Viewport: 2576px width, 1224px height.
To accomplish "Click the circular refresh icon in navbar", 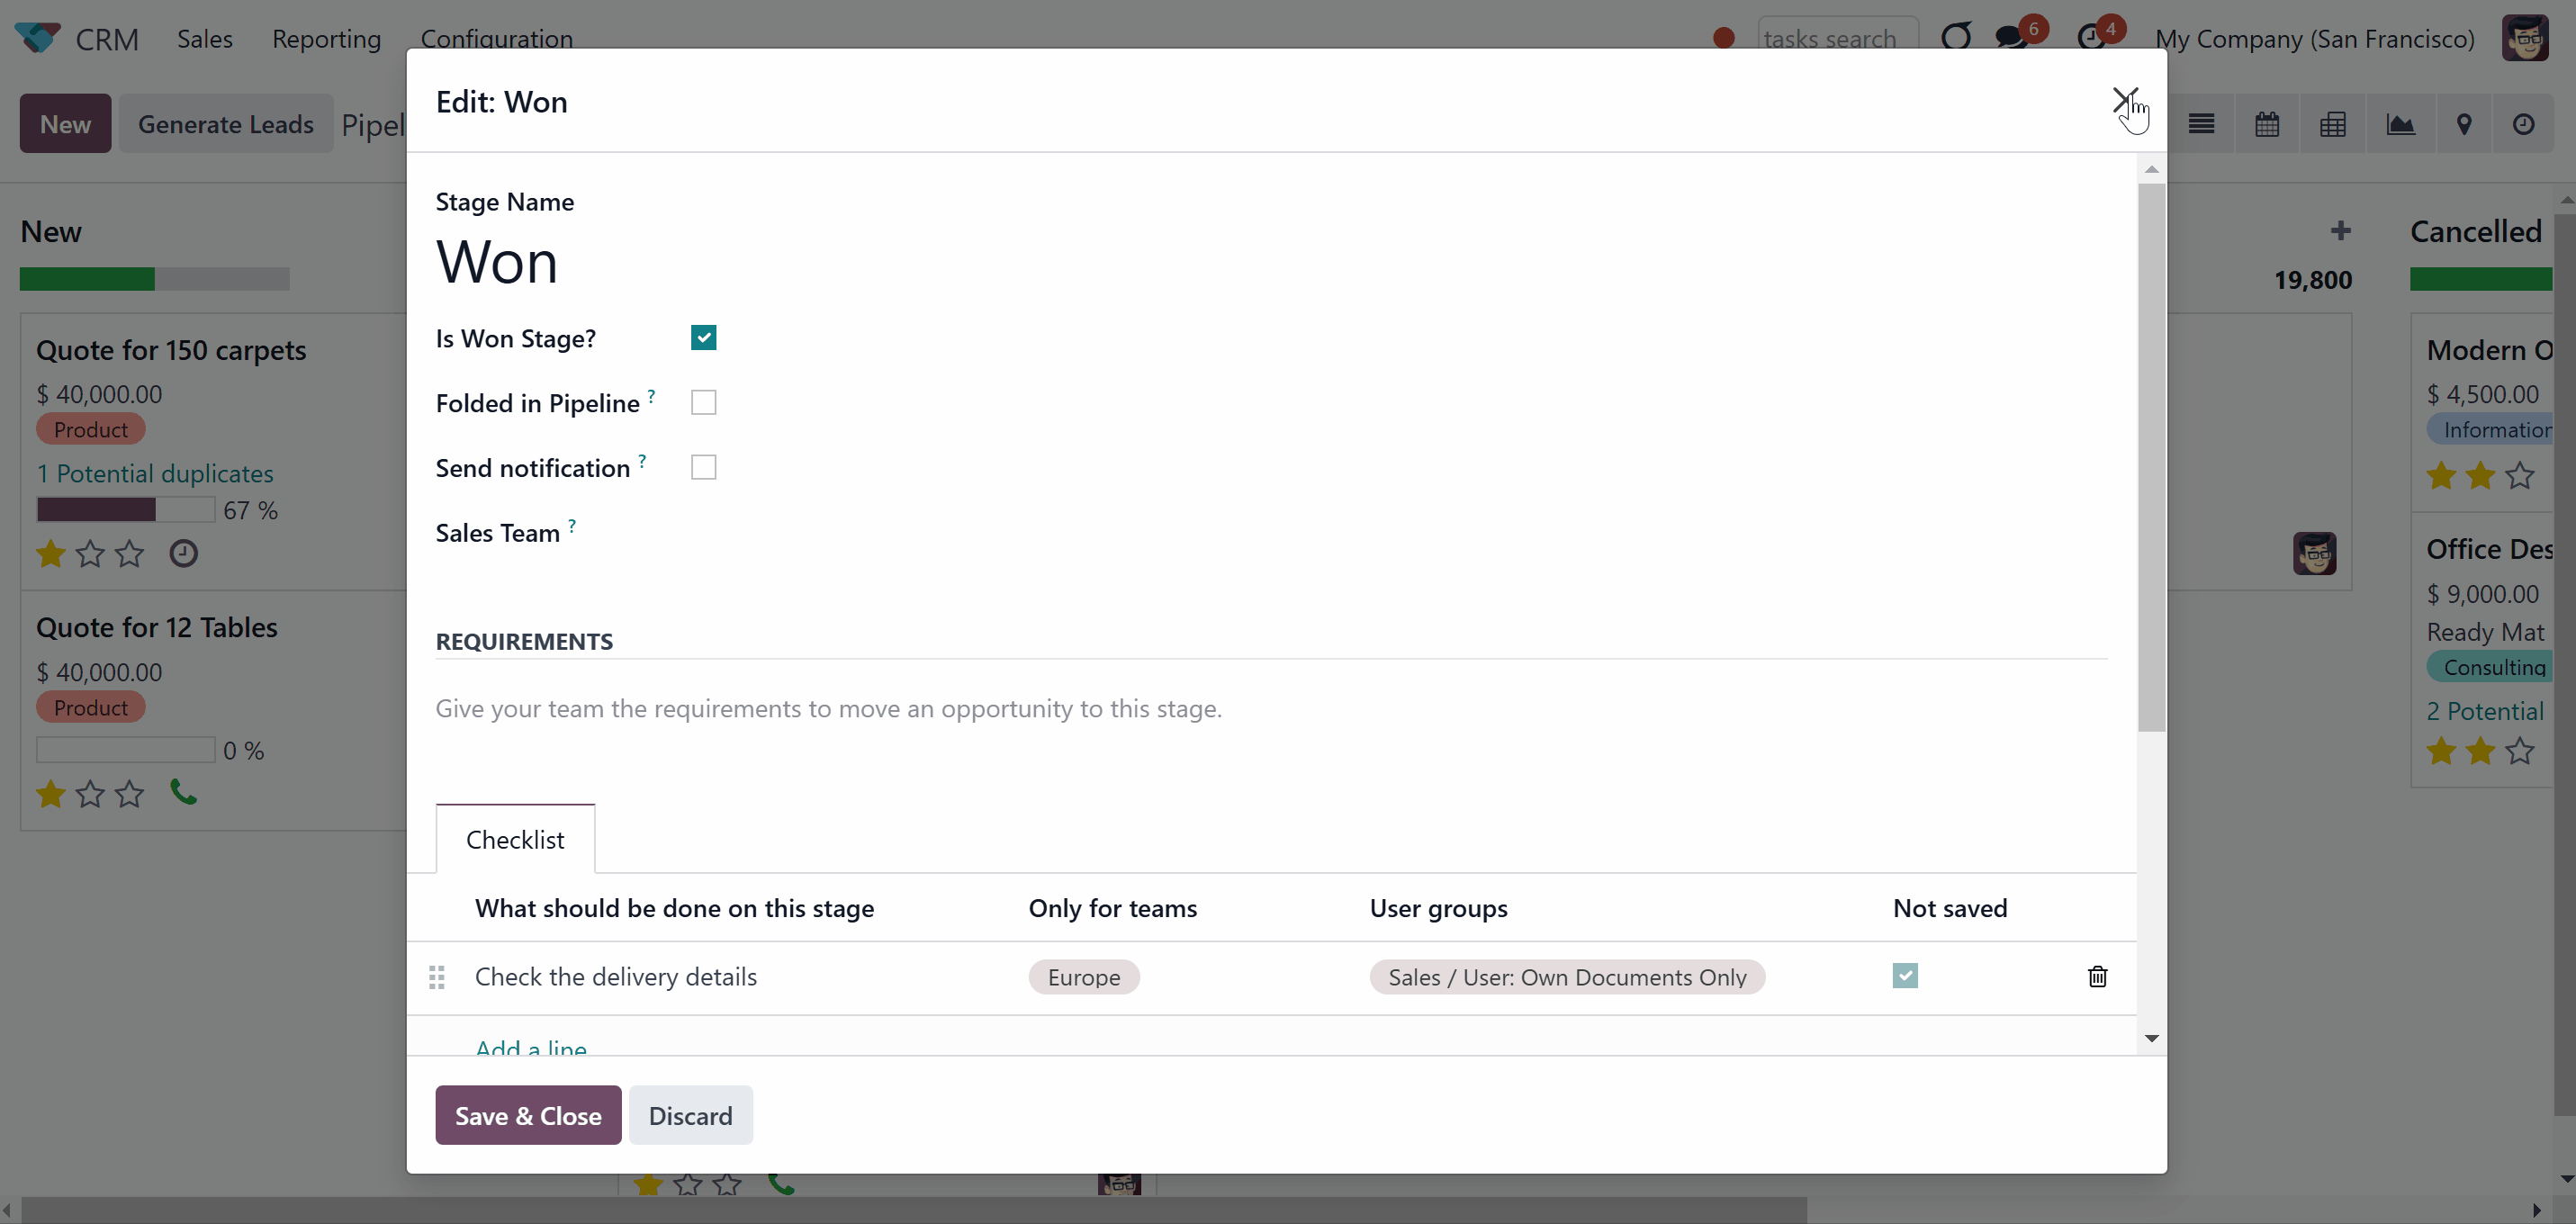I will click(1956, 38).
